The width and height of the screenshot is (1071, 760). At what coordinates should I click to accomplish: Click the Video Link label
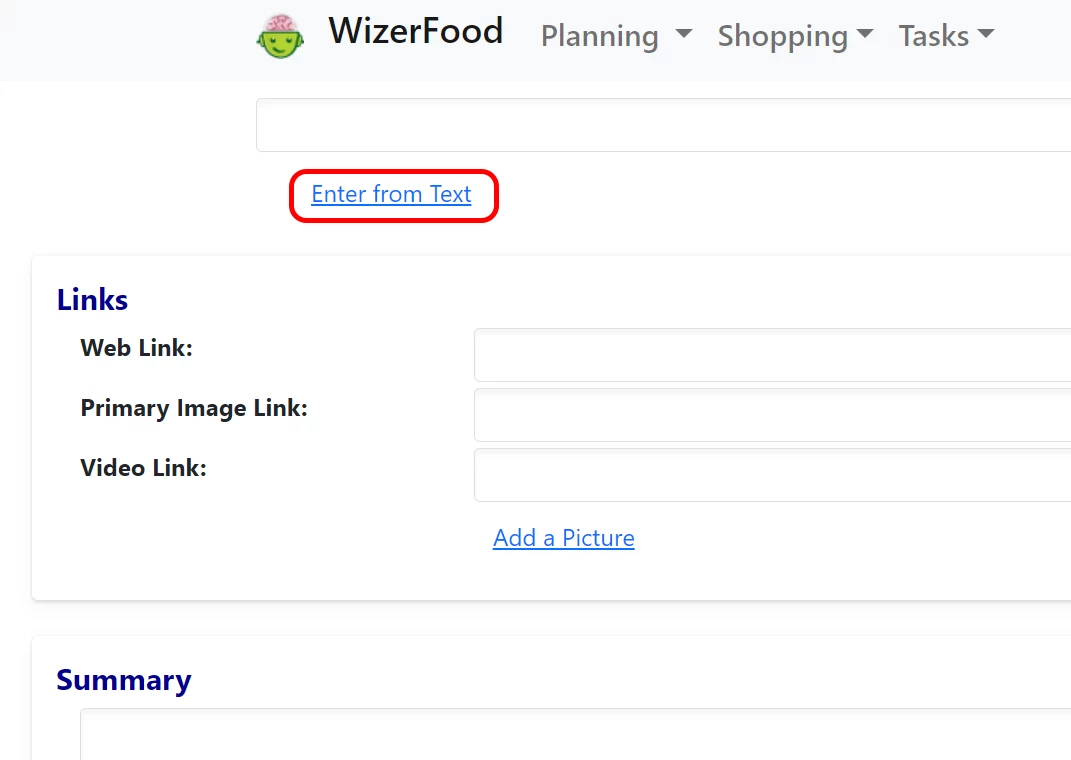[x=143, y=468]
